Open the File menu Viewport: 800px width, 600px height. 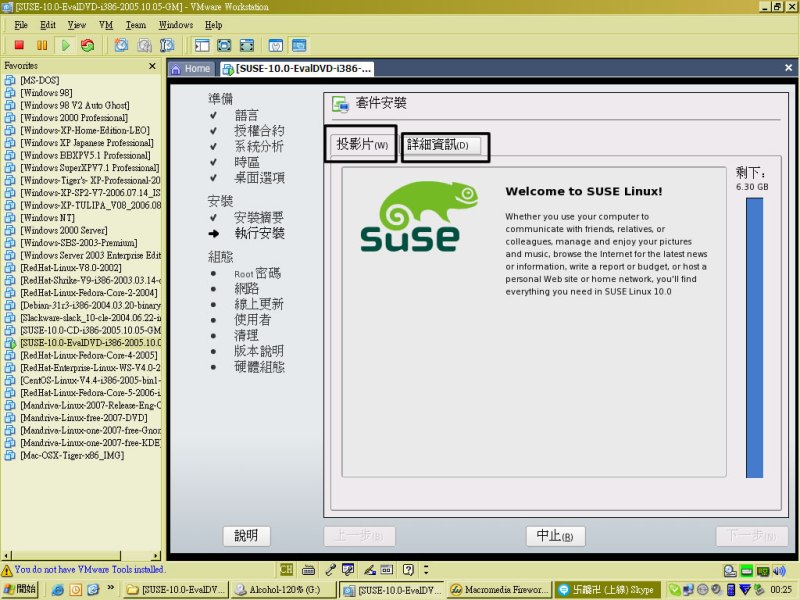click(21, 25)
